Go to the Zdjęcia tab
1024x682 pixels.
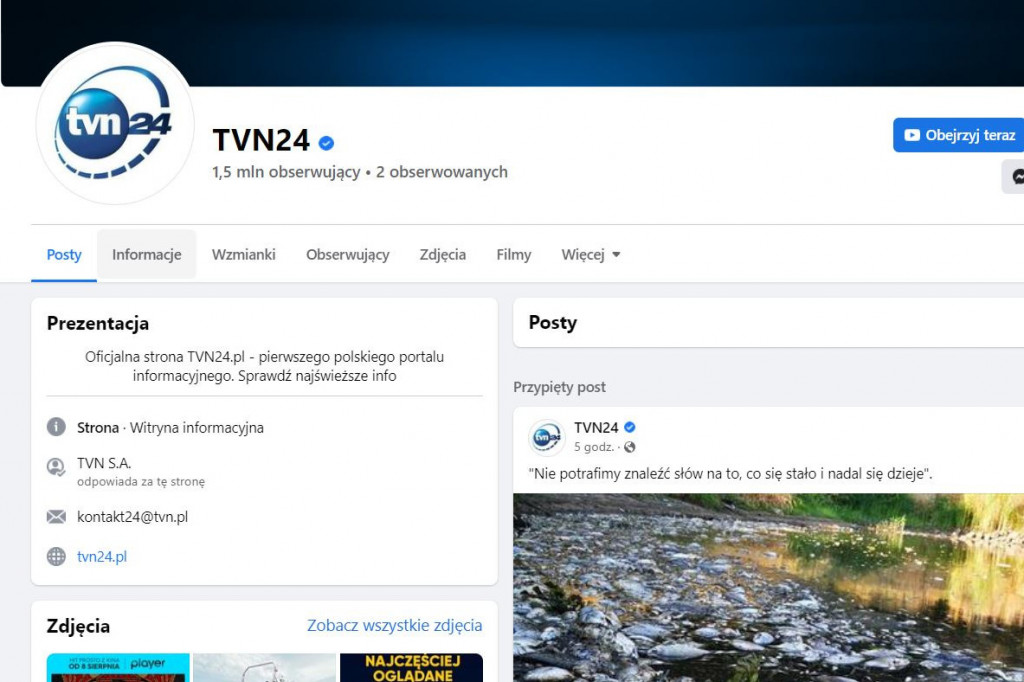click(x=443, y=255)
